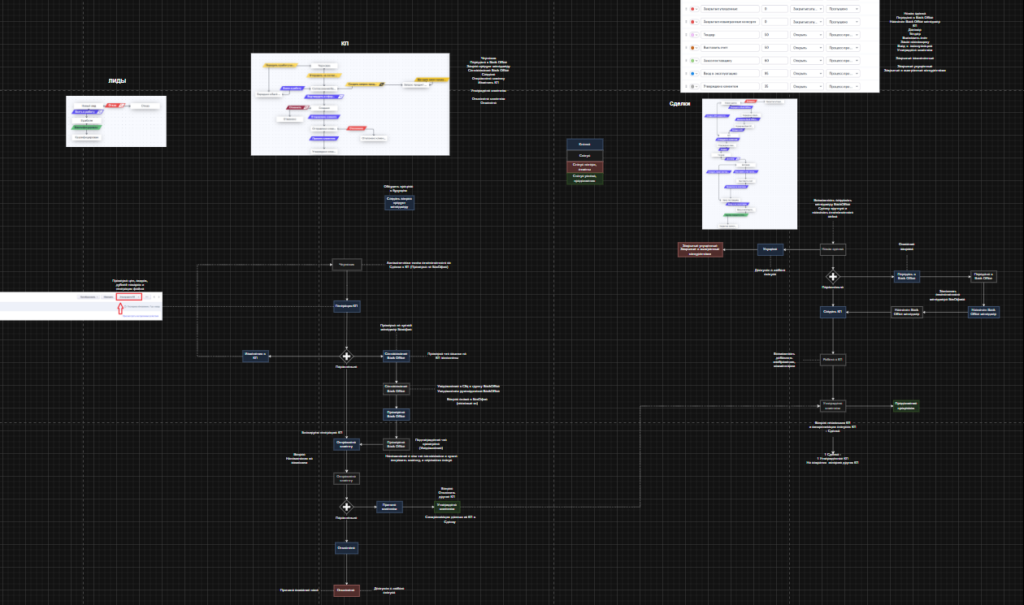Click the Тендер stage name field
This screenshot has width=1024, height=605.
(728, 33)
